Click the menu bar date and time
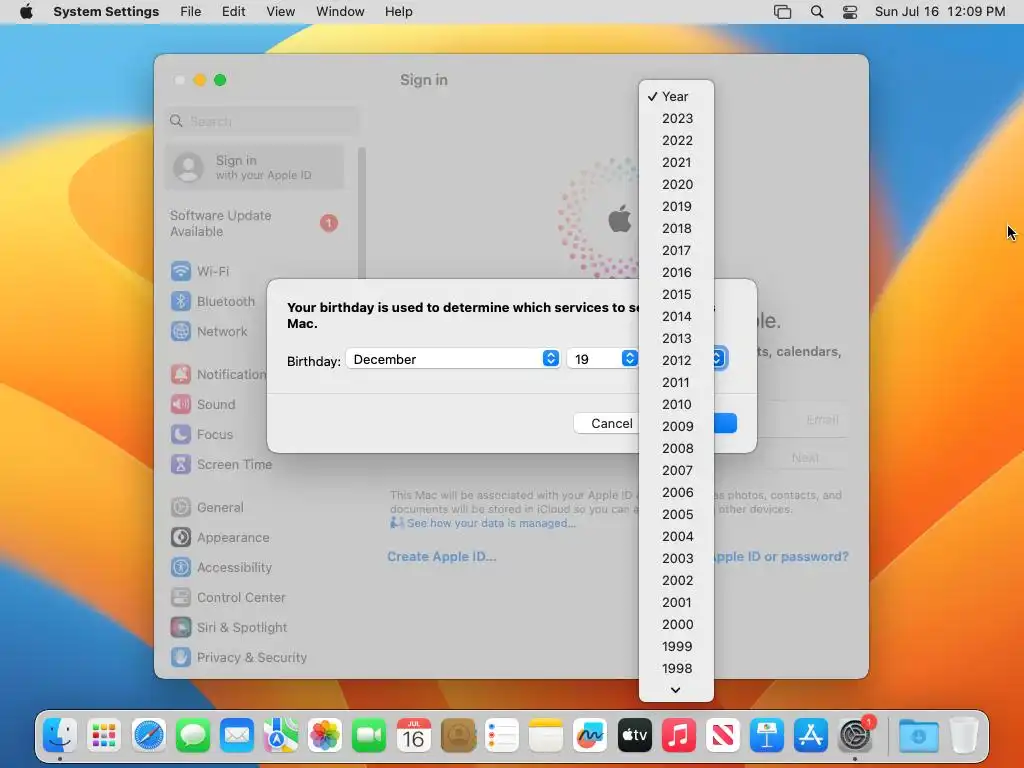 pyautogui.click(x=940, y=12)
